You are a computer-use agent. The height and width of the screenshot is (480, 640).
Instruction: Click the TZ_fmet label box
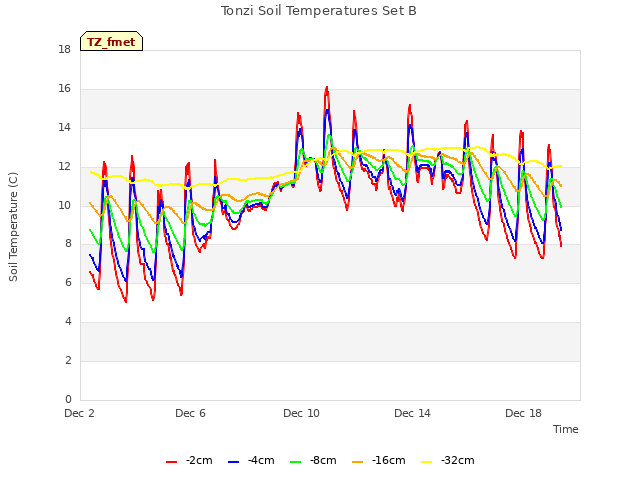[111, 41]
